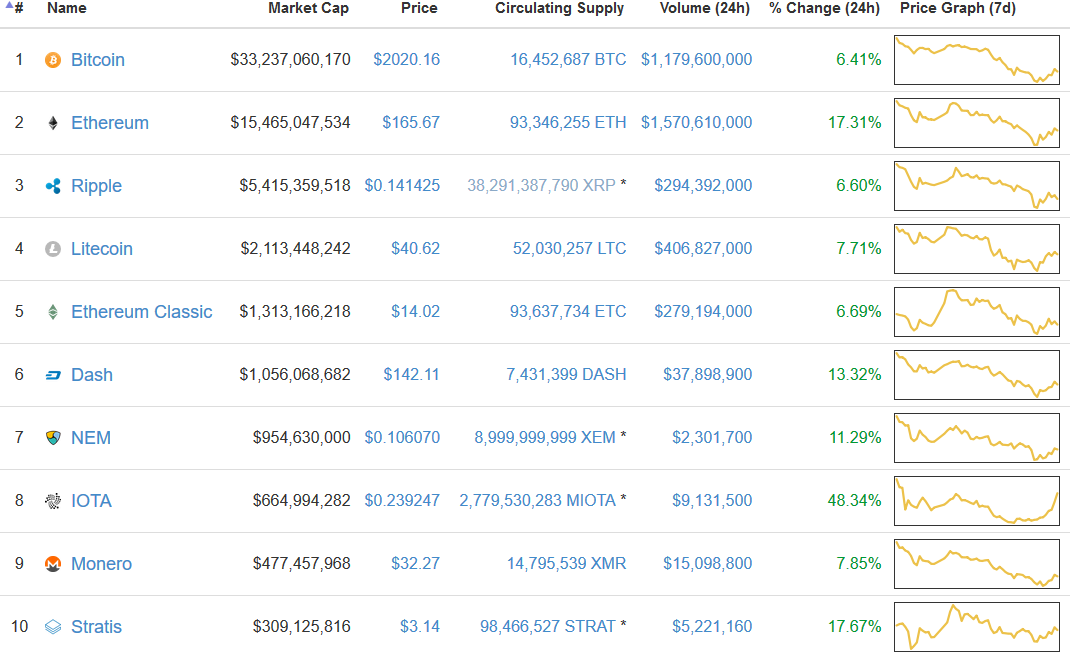Click the IOTA logo icon
The width and height of the screenshot is (1072, 656).
click(53, 501)
